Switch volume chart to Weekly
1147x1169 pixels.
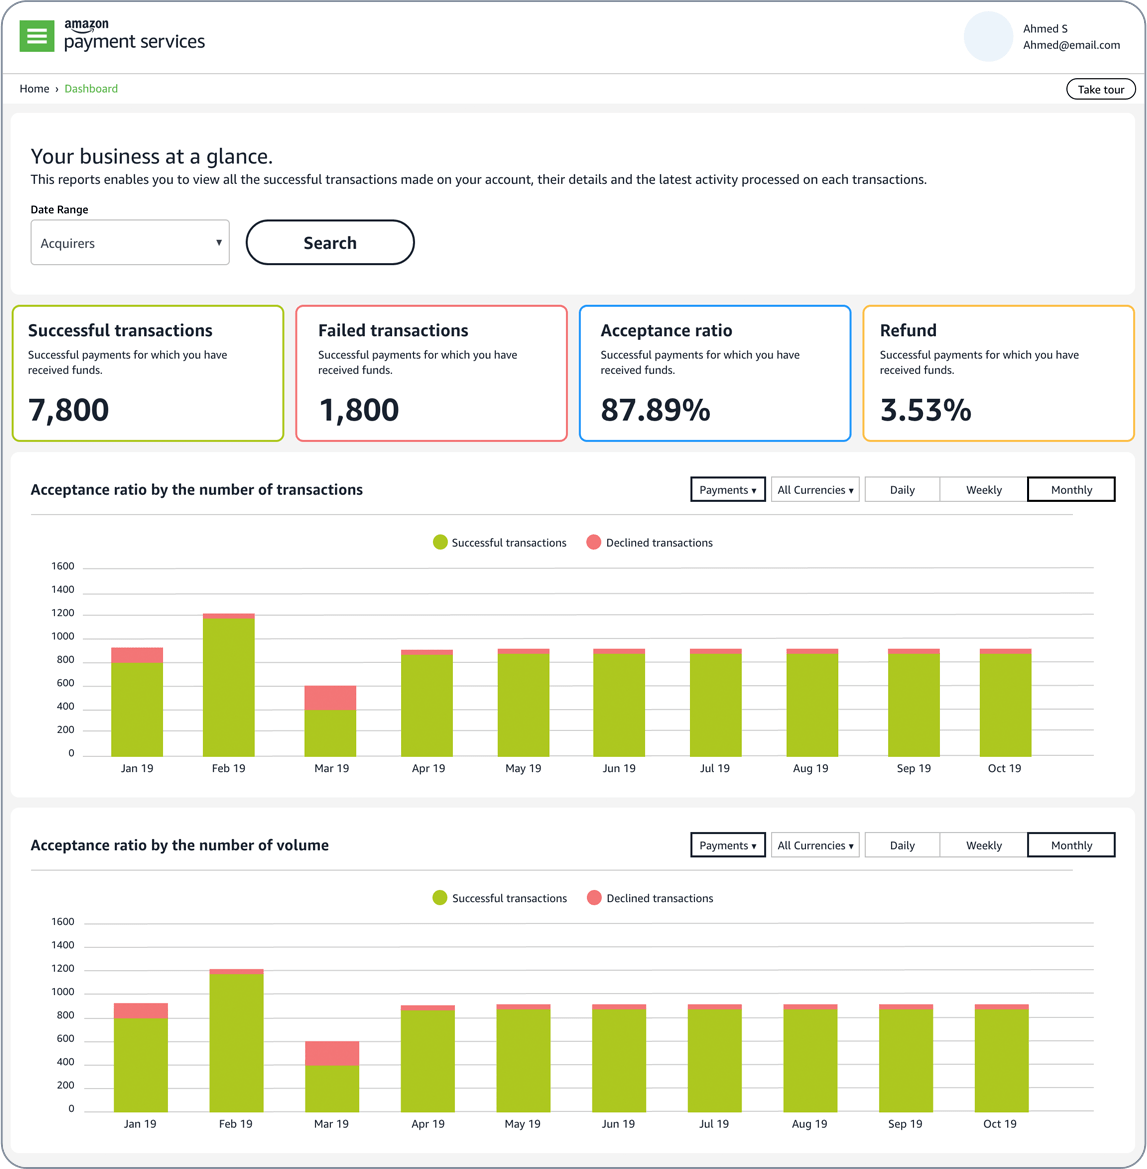(984, 845)
